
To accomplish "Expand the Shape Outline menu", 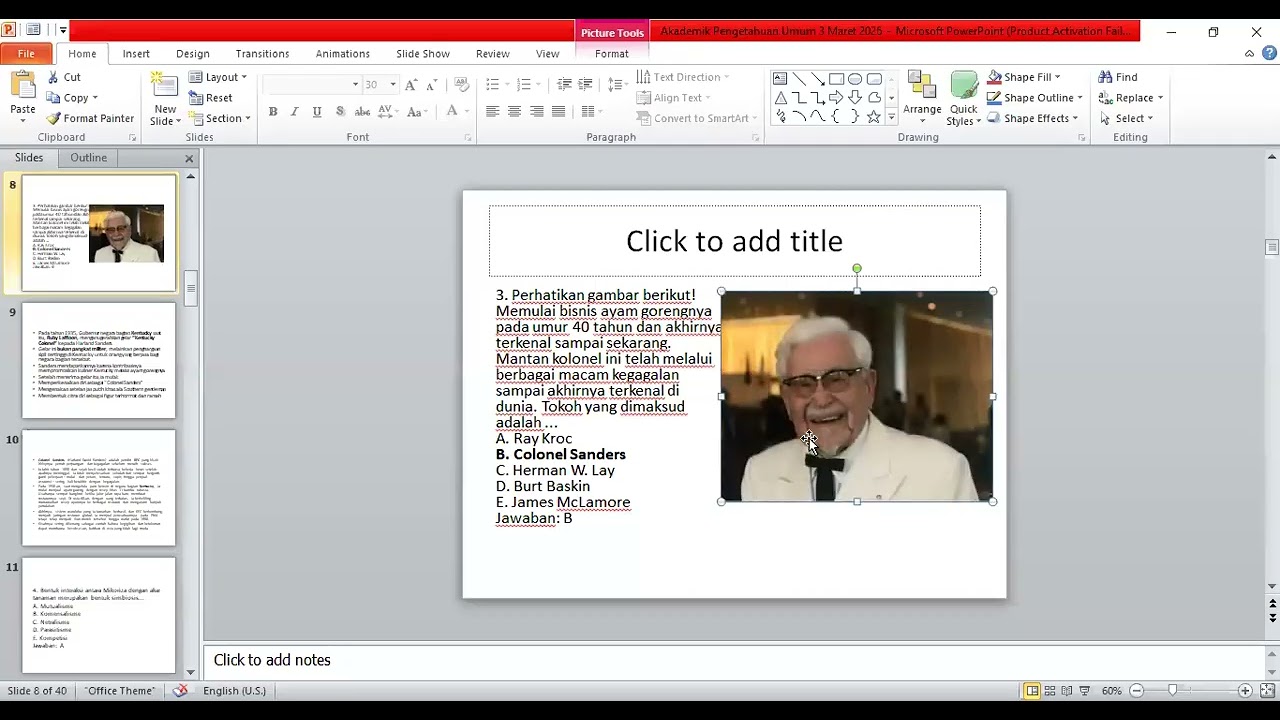I will (x=1035, y=98).
